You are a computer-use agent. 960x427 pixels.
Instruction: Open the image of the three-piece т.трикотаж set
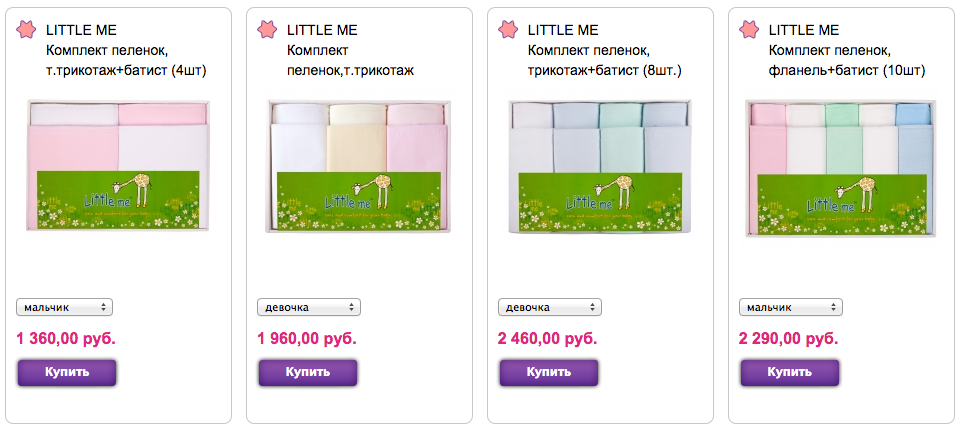(359, 167)
